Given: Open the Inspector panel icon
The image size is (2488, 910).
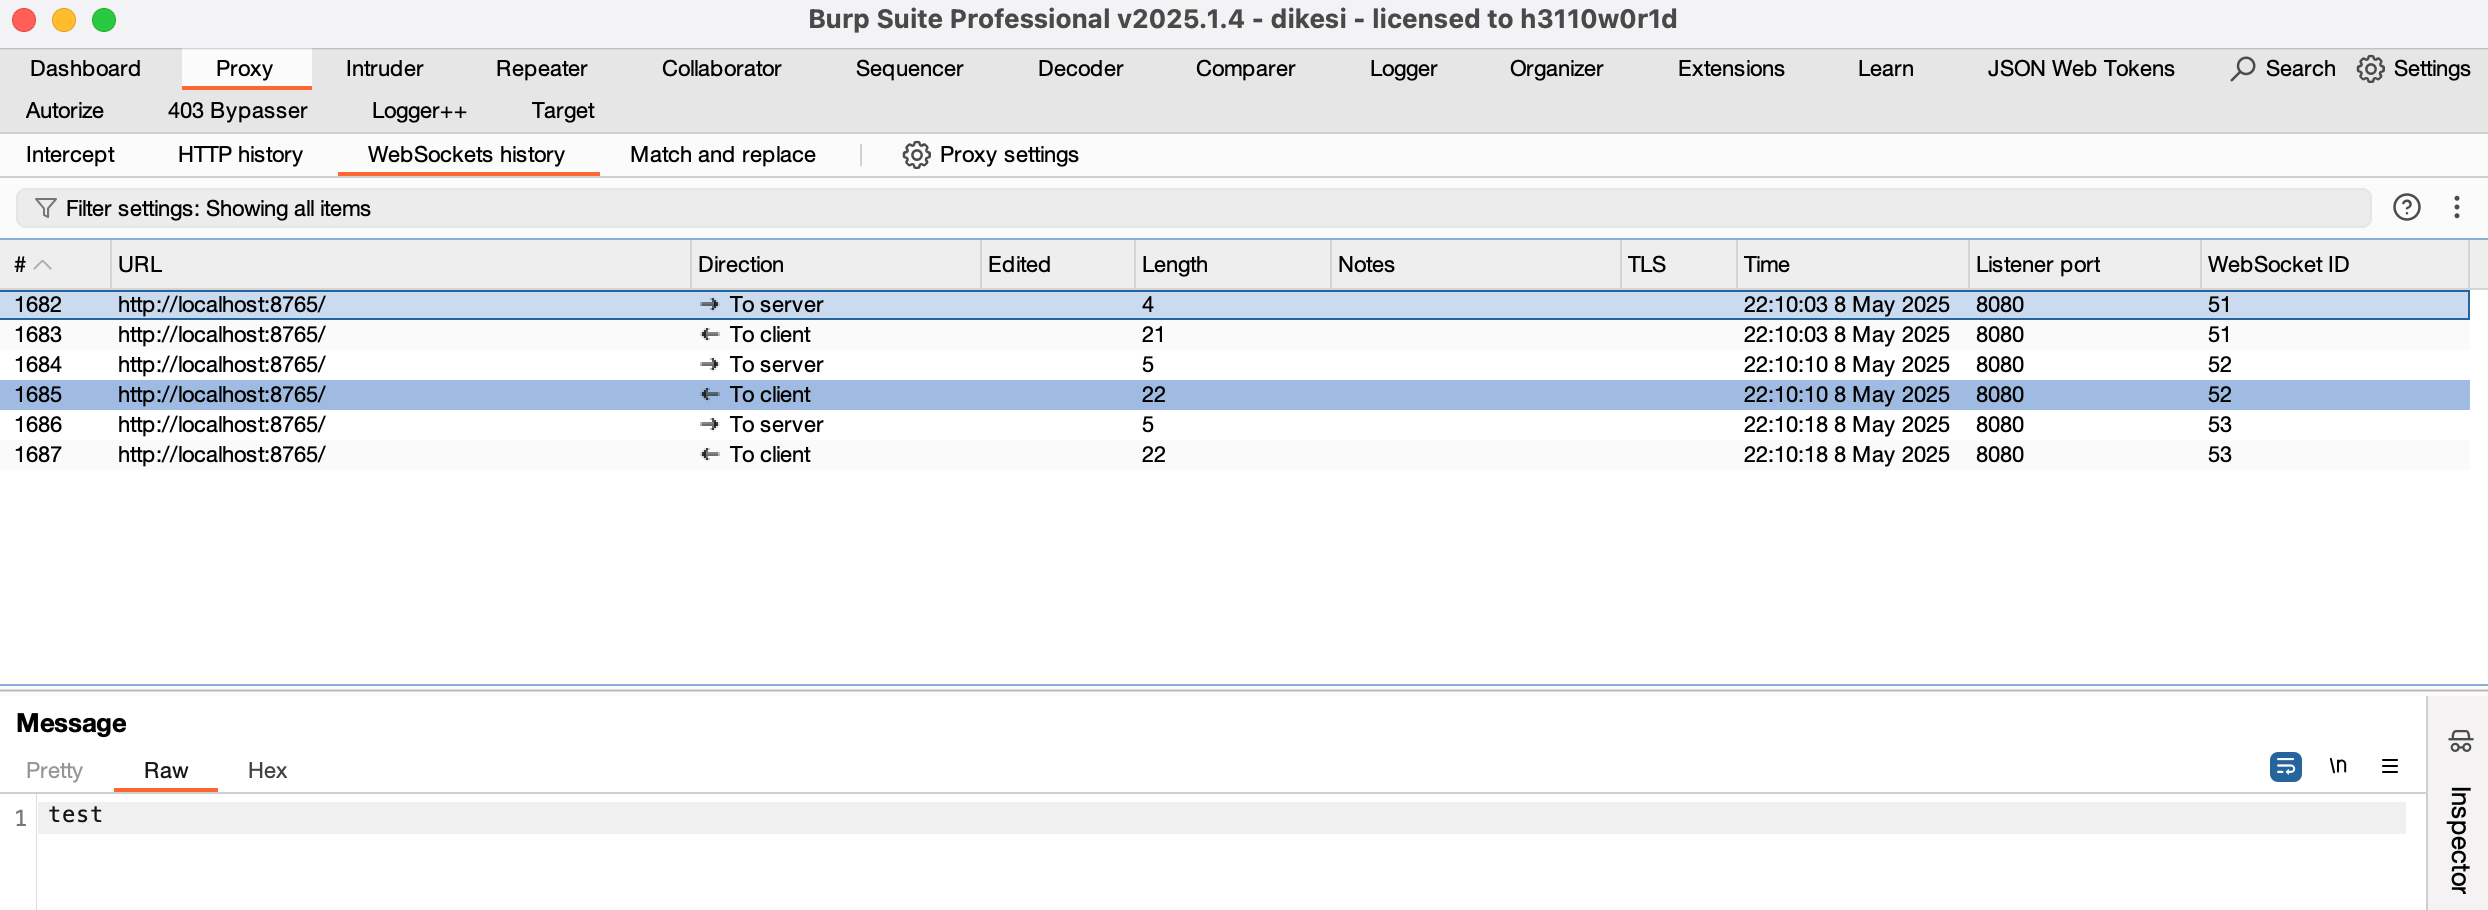Looking at the screenshot, I should pyautogui.click(x=2460, y=741).
